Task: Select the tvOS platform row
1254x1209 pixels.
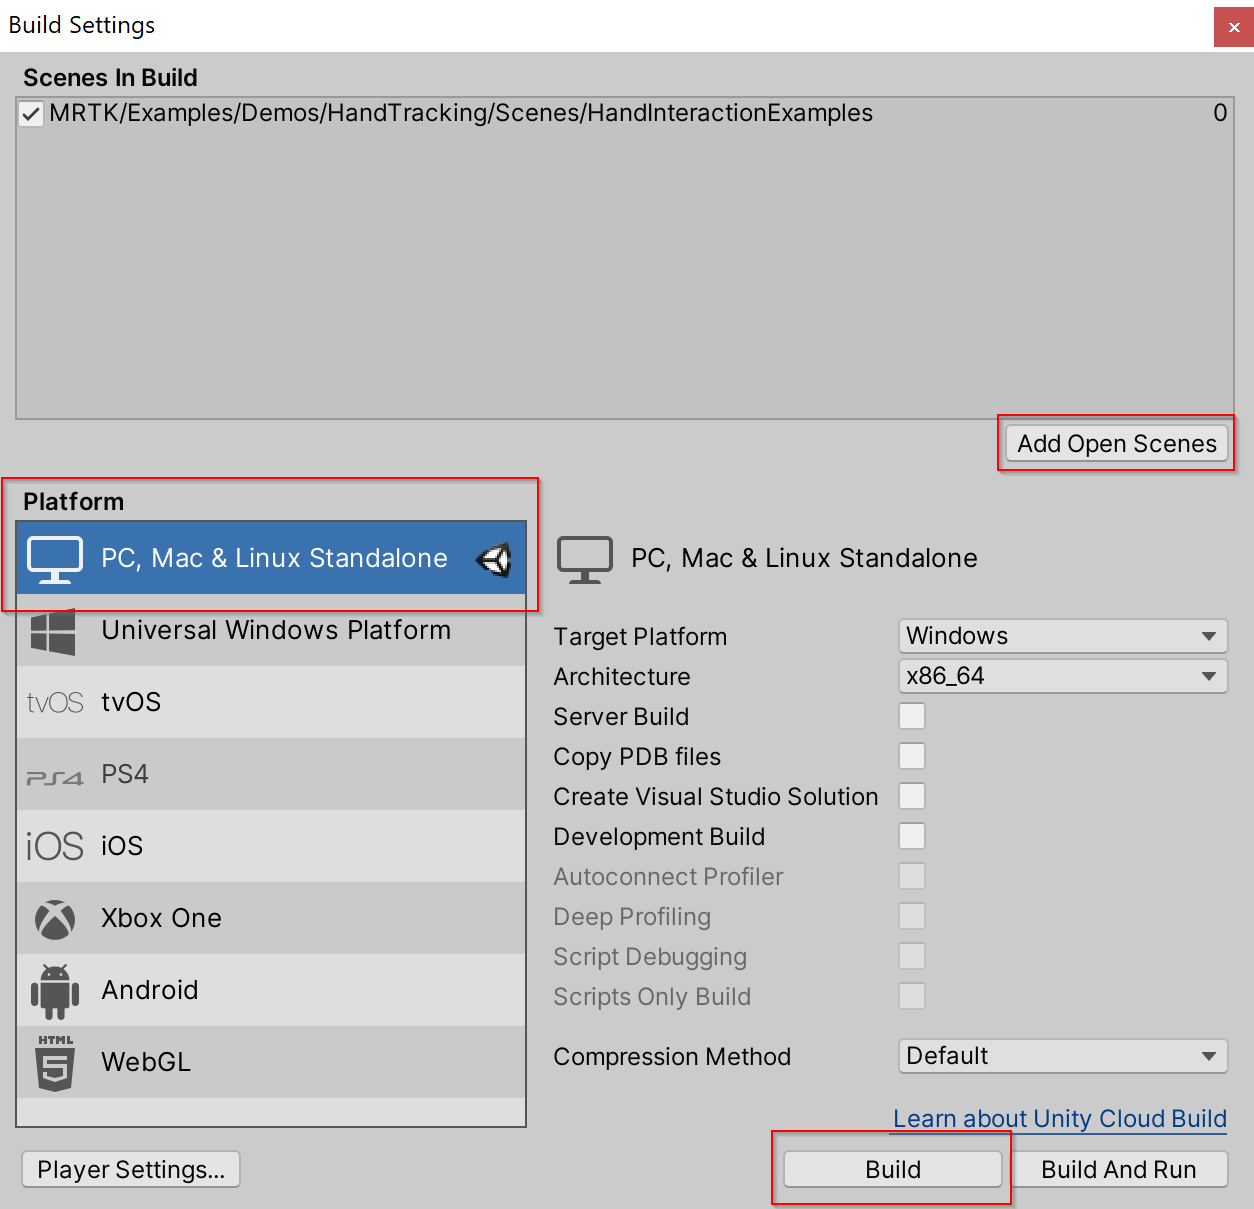Action: coord(271,702)
